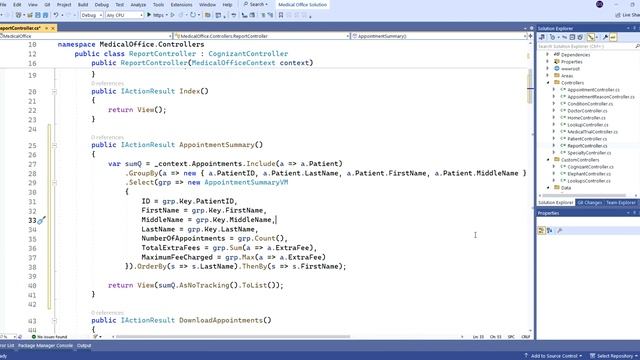640x360 pixels.
Task: Open the Edit menu
Action: [x=17, y=4]
